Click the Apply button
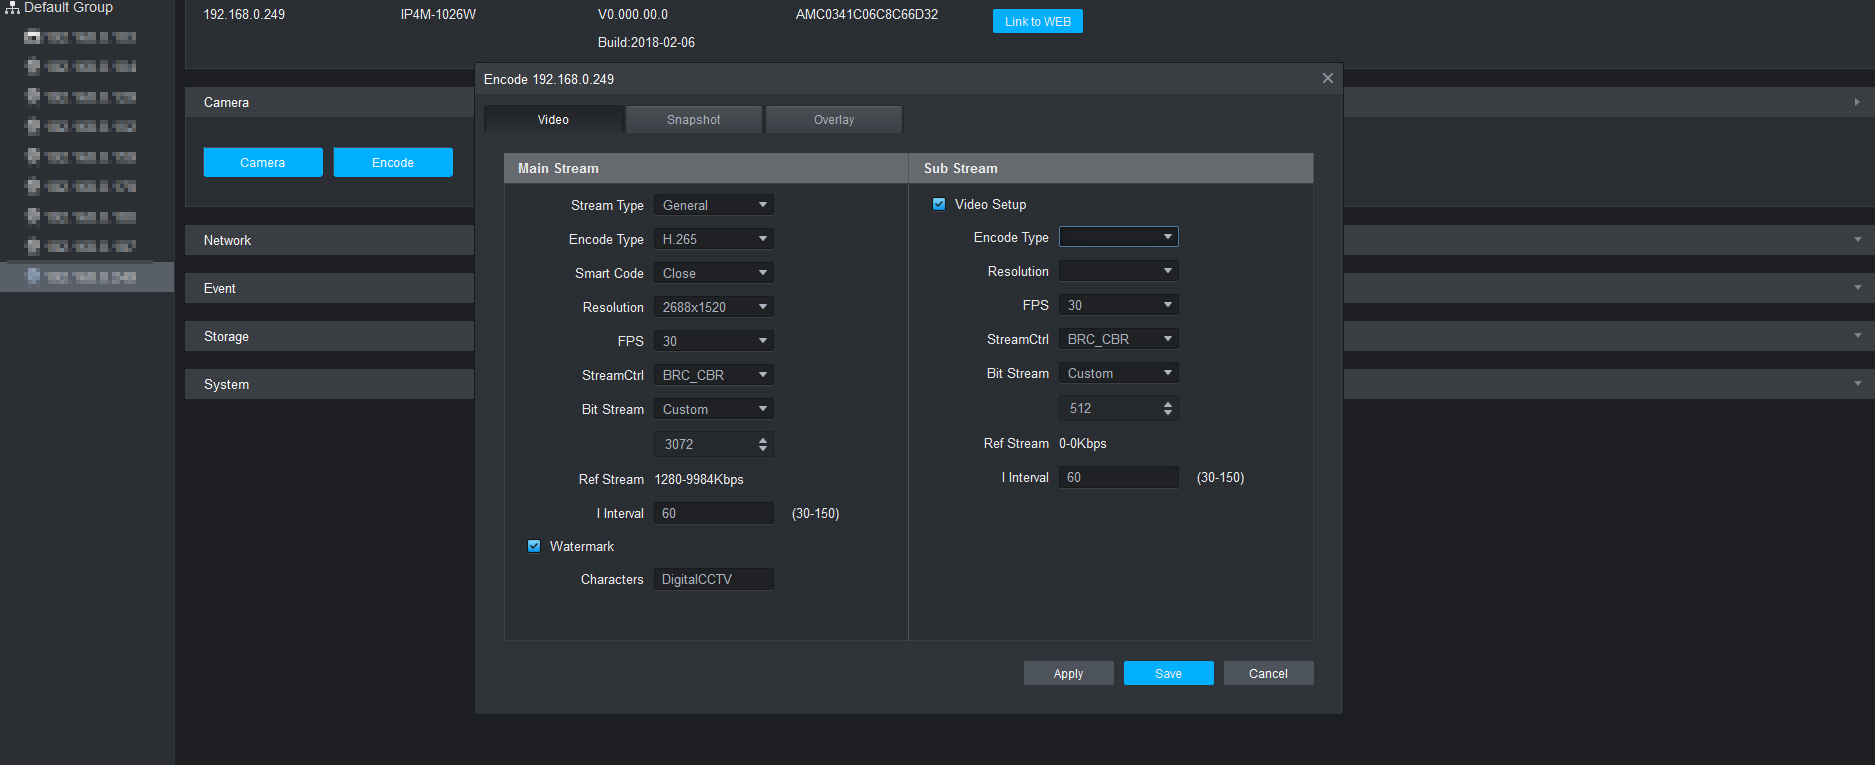 (1069, 673)
